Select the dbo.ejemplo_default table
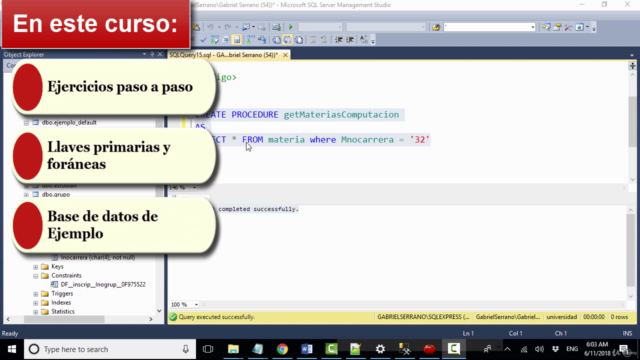 (x=69, y=122)
